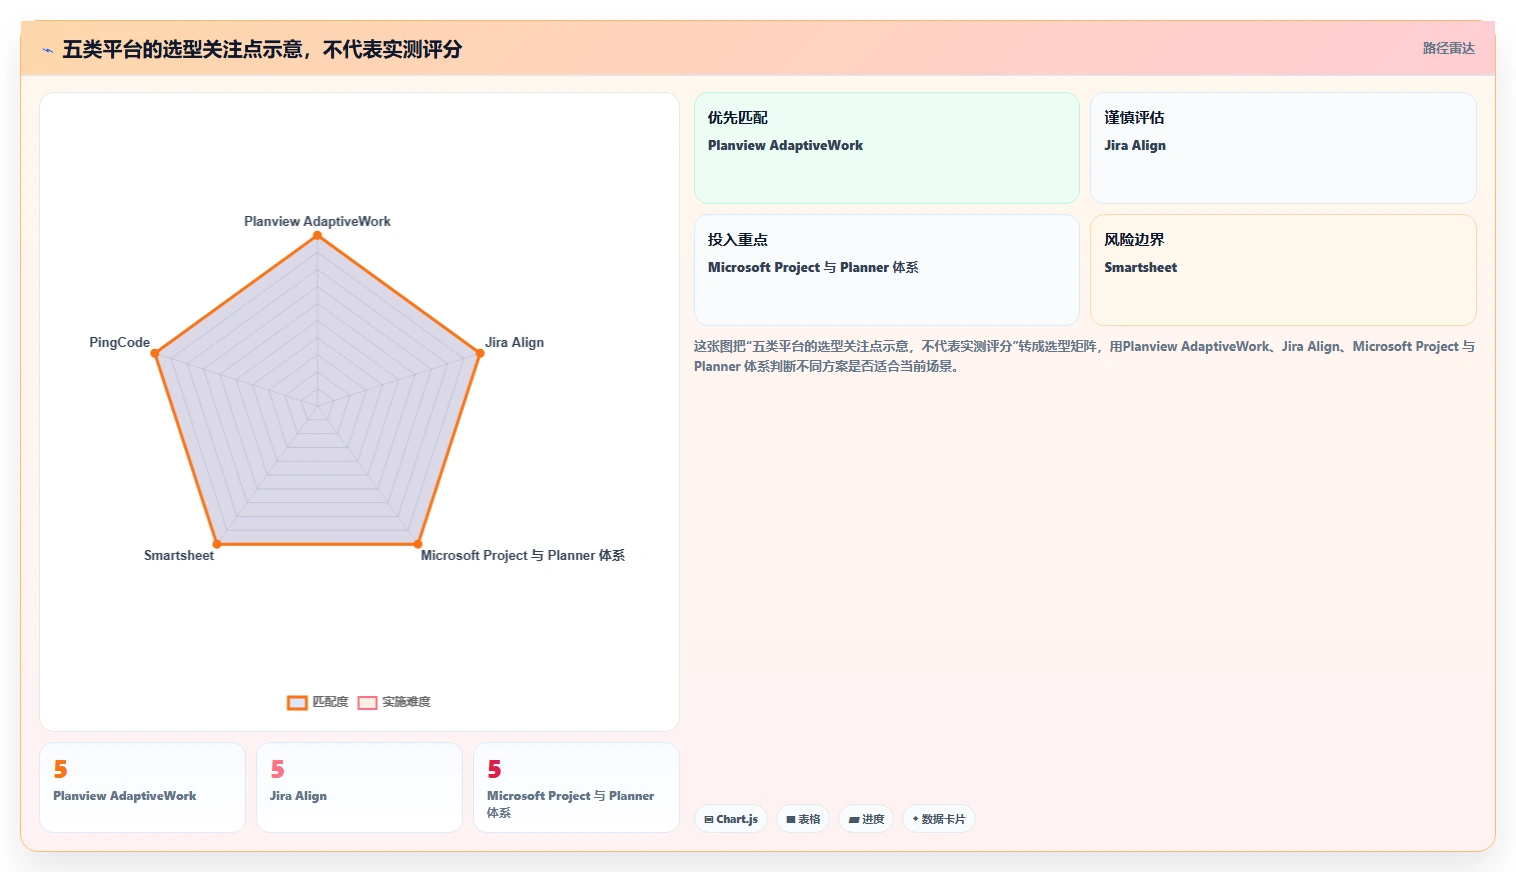Click the 投入重点 card heading
The width and height of the screenshot is (1516, 872).
[738, 239]
